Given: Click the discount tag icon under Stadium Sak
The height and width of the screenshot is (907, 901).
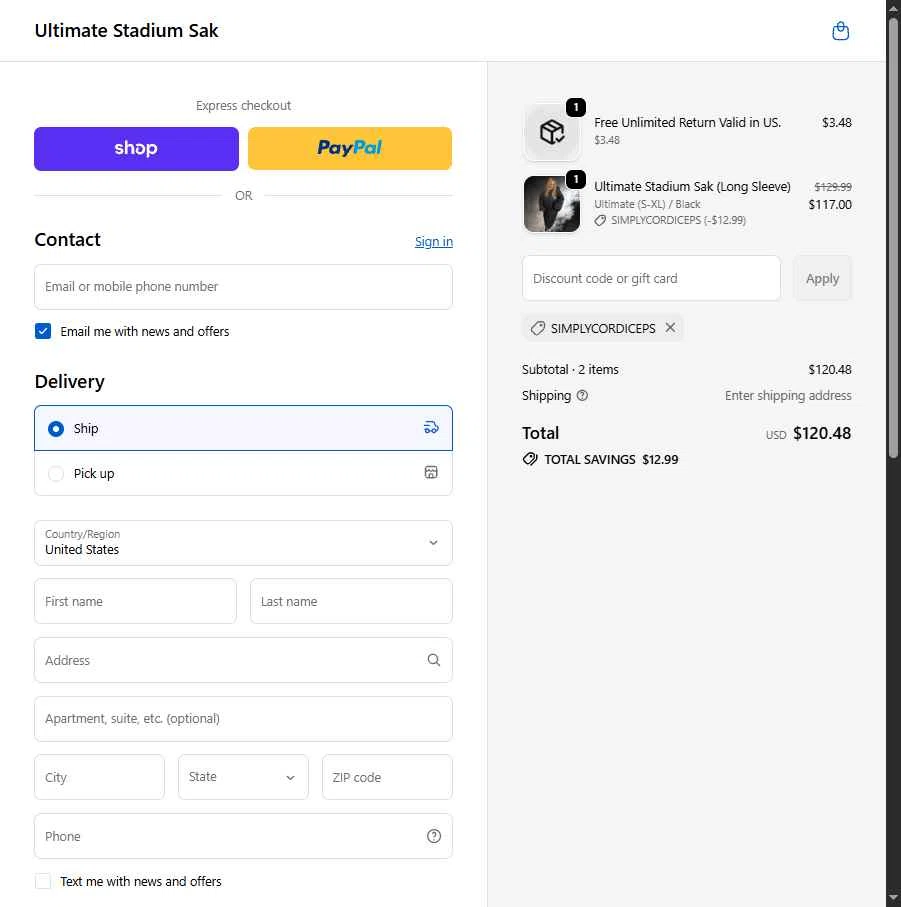Looking at the screenshot, I should 600,220.
